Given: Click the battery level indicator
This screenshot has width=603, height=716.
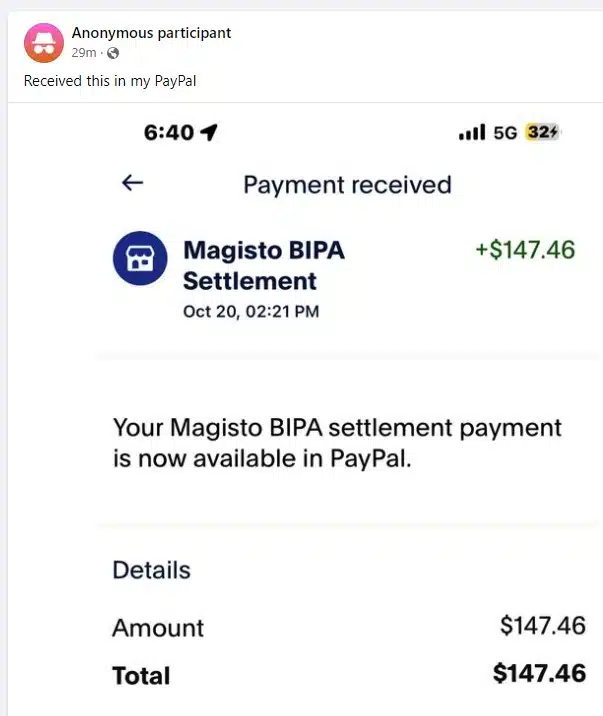Looking at the screenshot, I should (543, 133).
